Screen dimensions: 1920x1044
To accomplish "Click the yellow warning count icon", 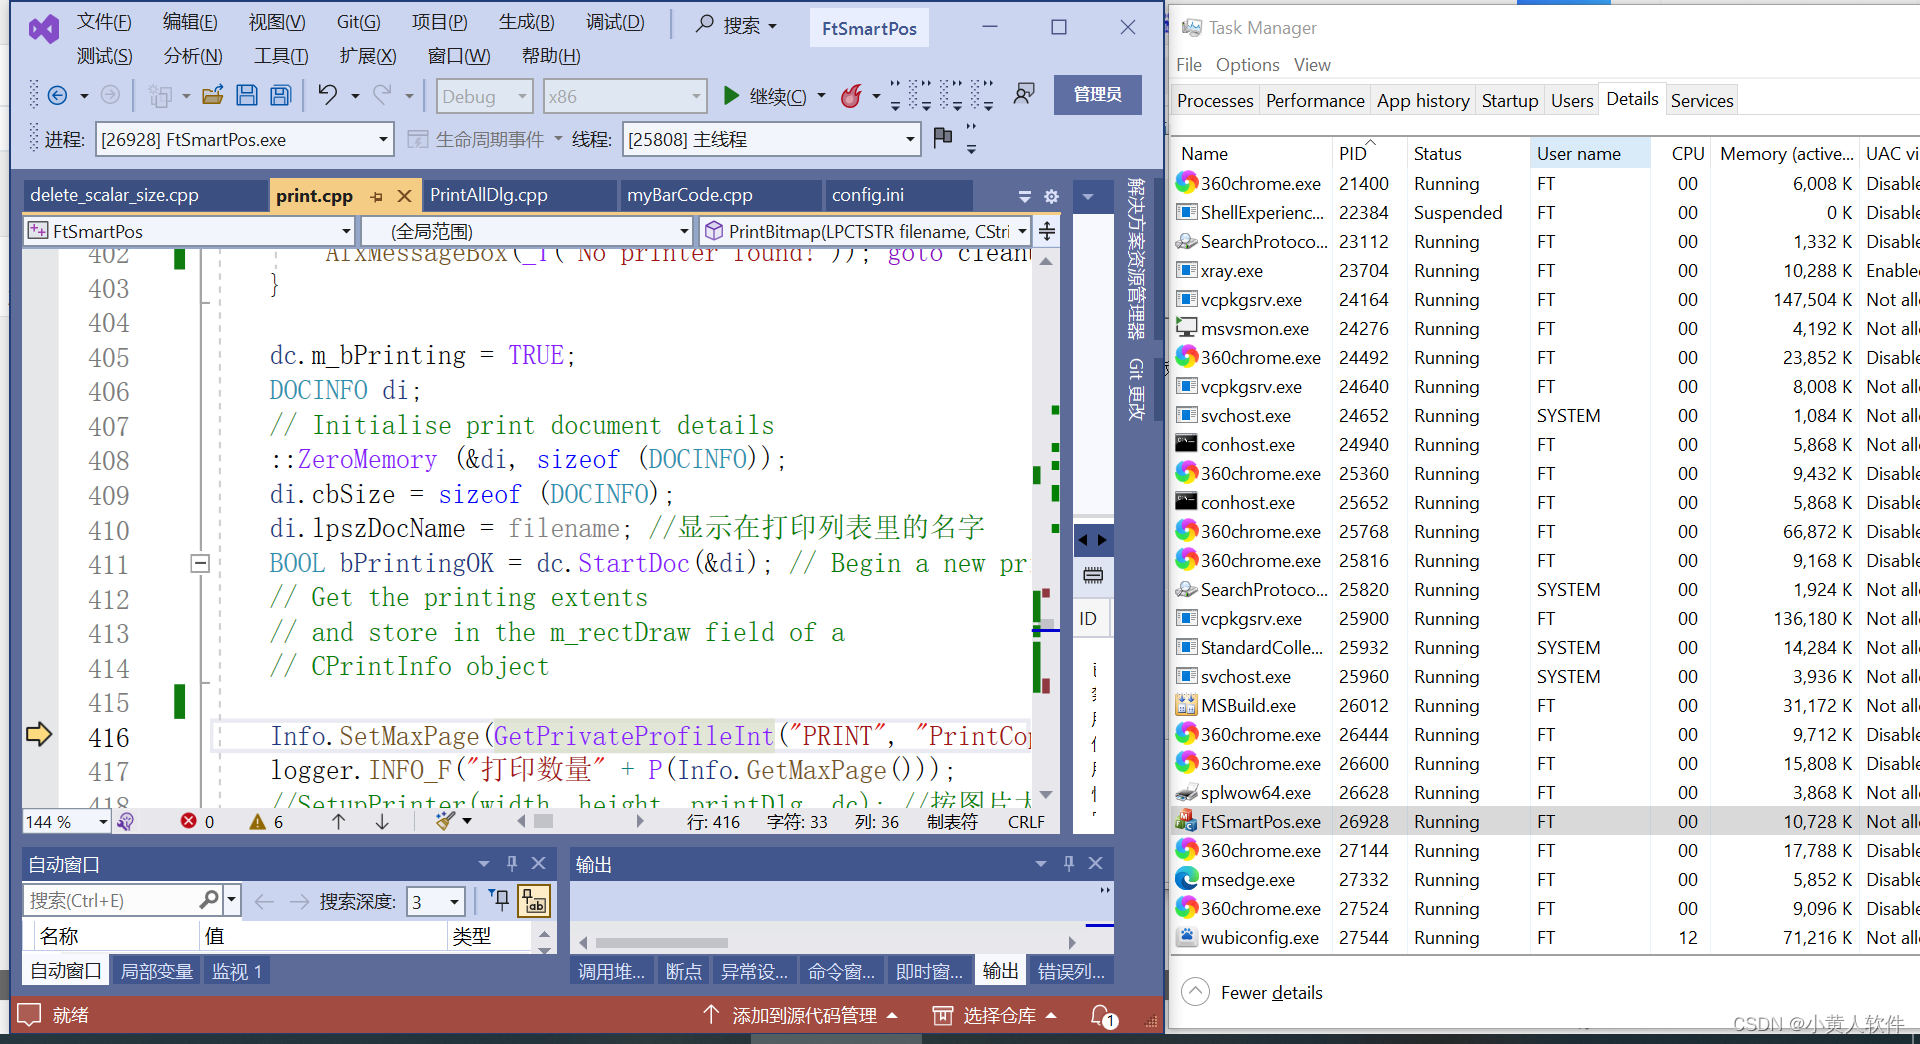I will pos(257,821).
